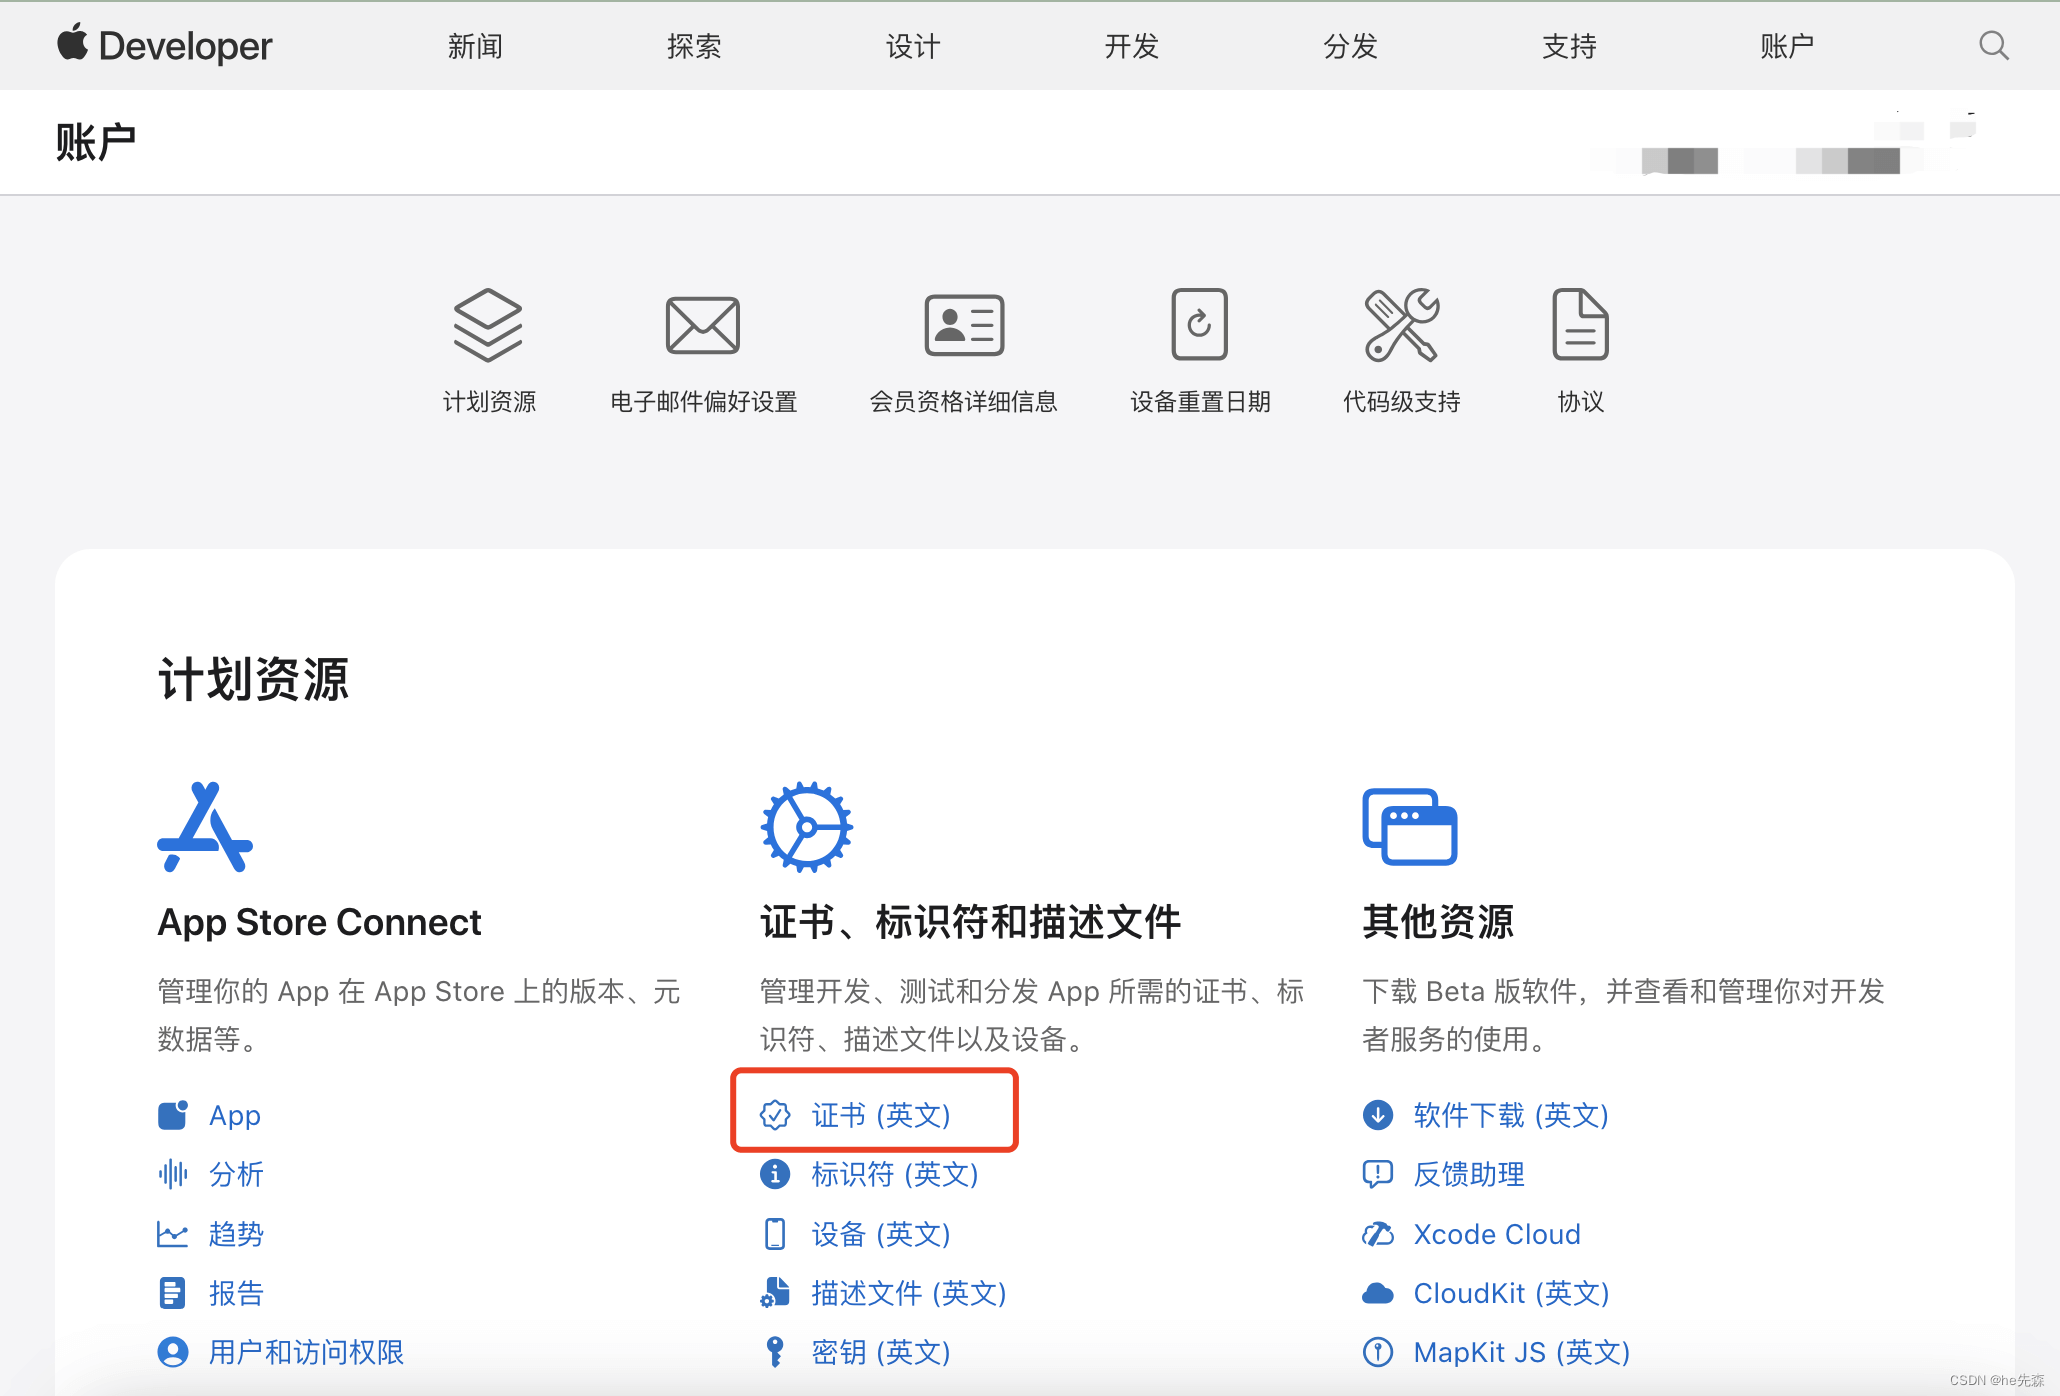Screen dimensions: 2060x1396
Task: Open the 设计 navigation menu
Action: tap(913, 46)
